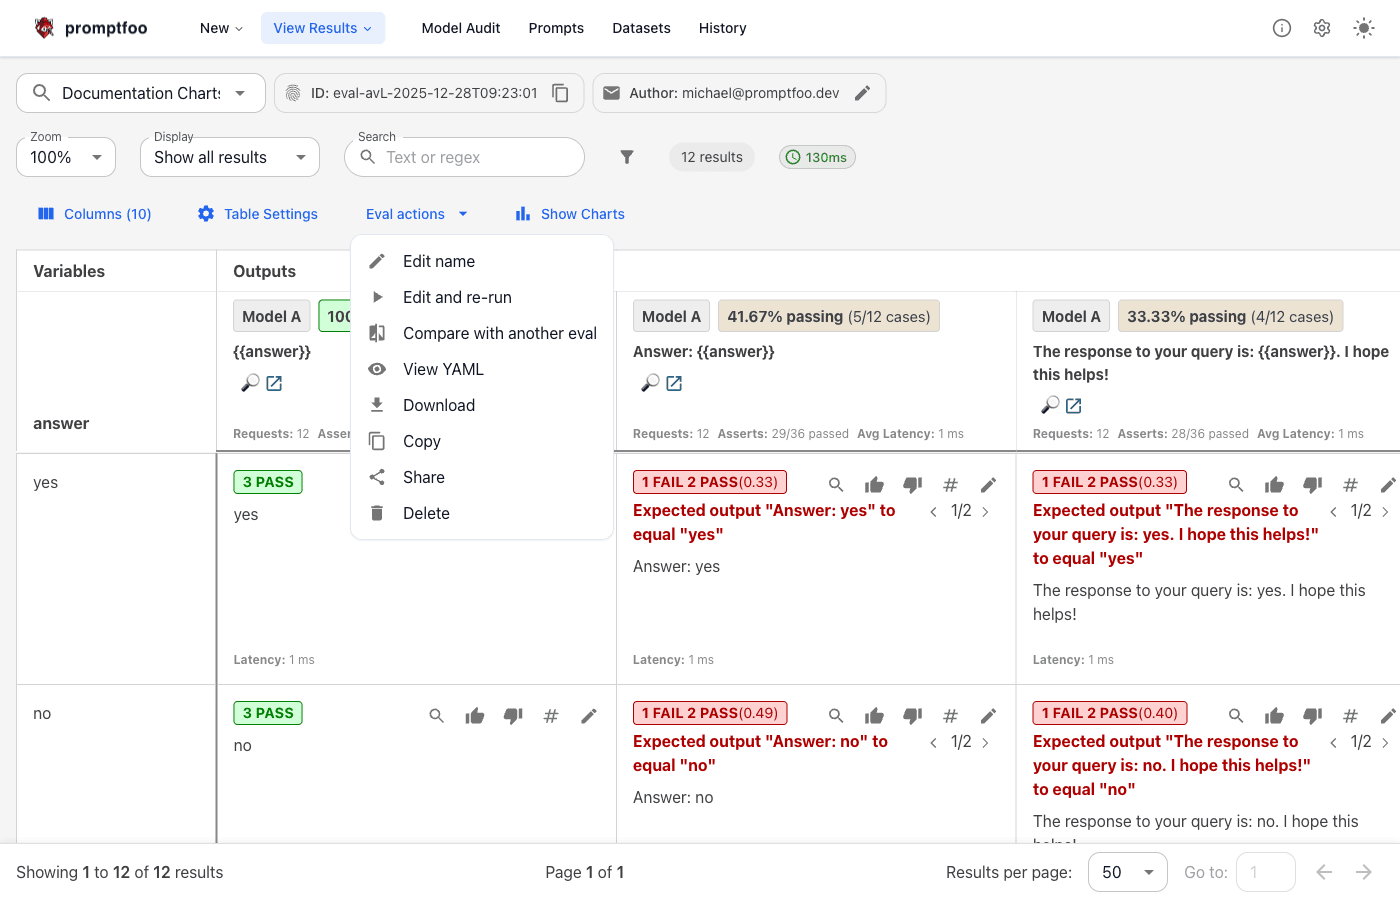
Task: Switch to the Datasets page
Action: point(641,28)
